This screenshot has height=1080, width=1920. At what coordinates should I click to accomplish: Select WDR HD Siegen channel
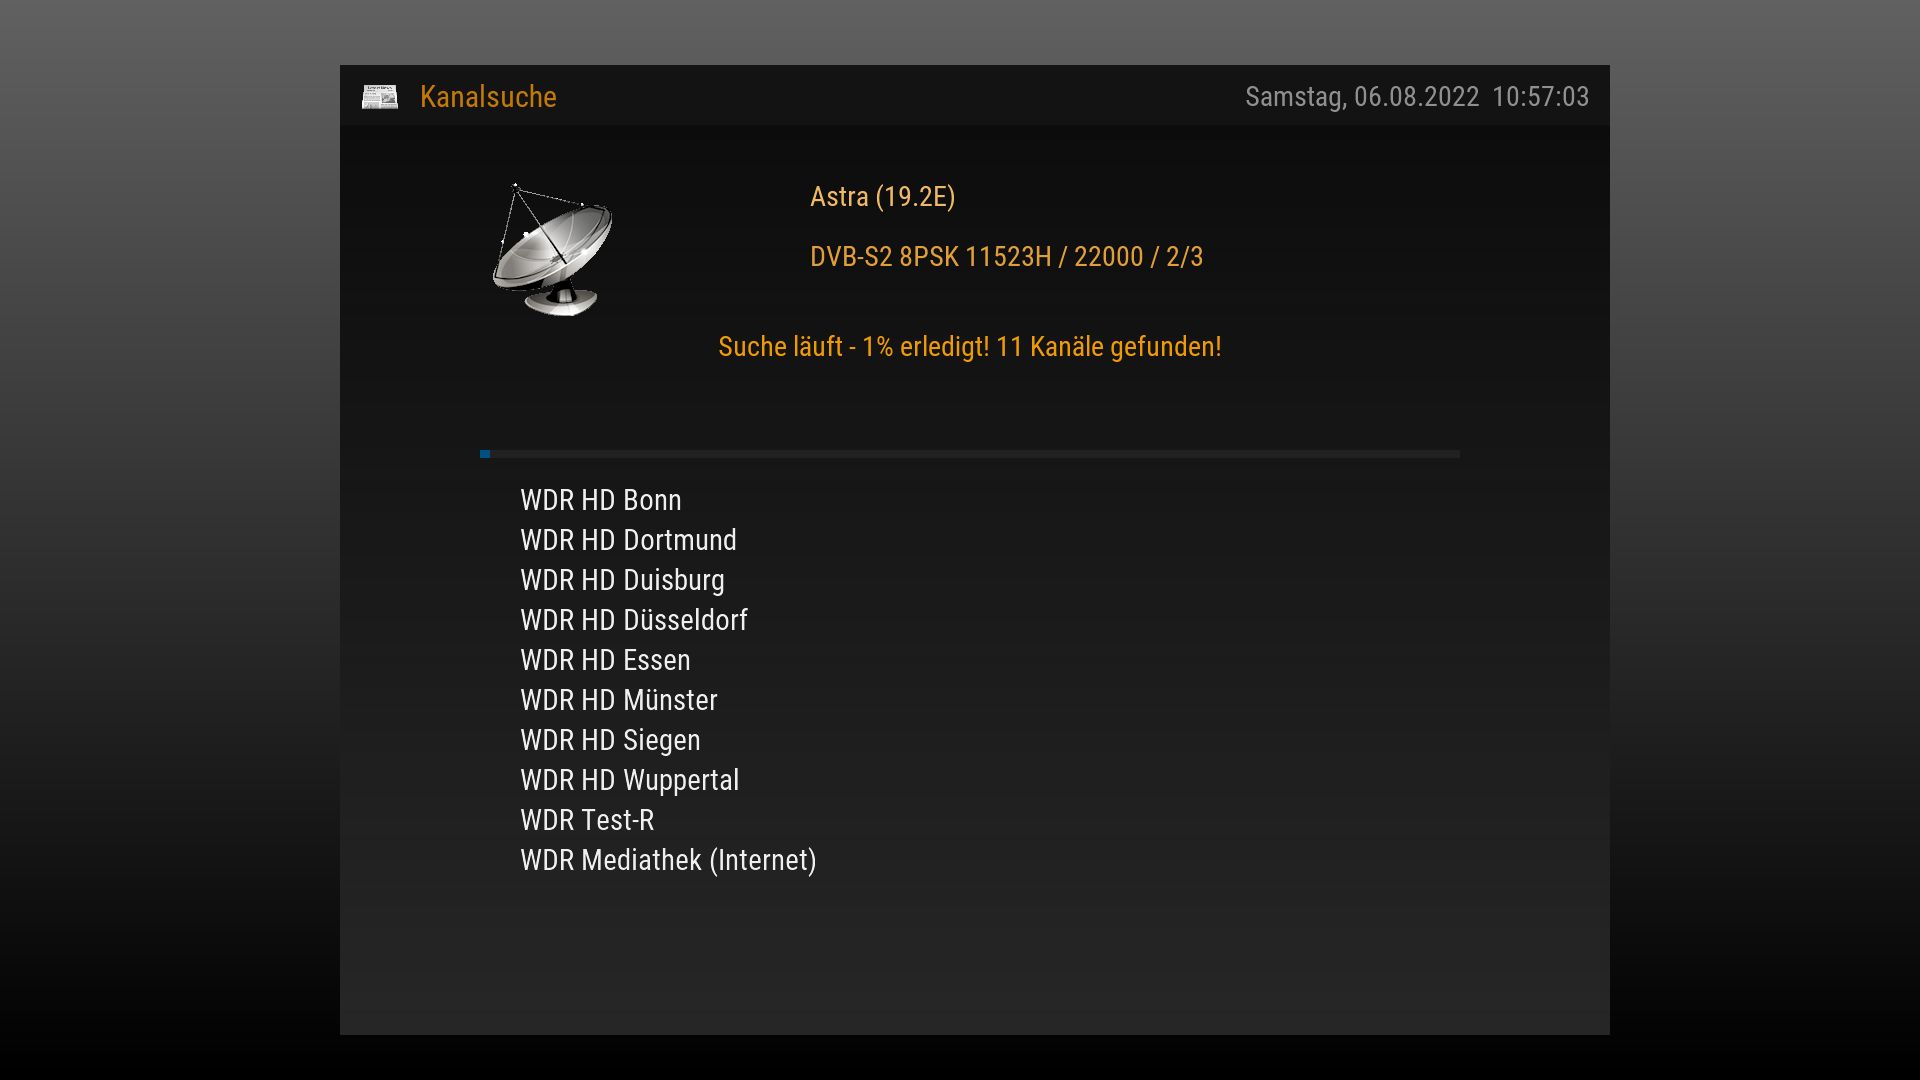point(610,740)
